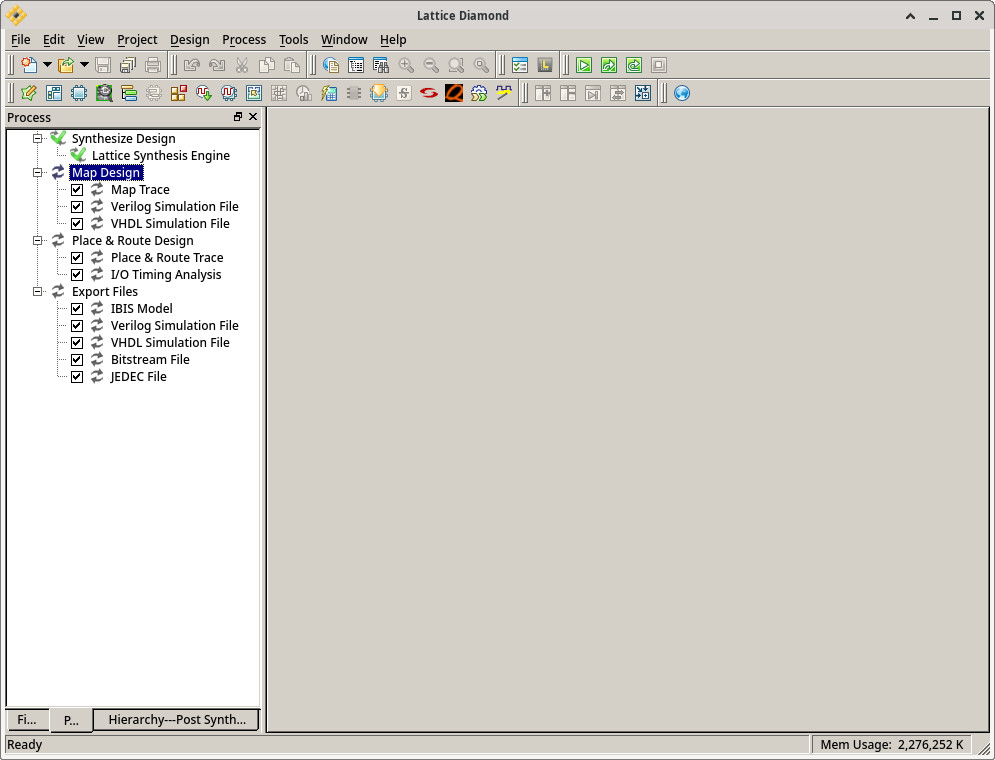Close the Process panel
This screenshot has height=760, width=995.
tap(253, 117)
